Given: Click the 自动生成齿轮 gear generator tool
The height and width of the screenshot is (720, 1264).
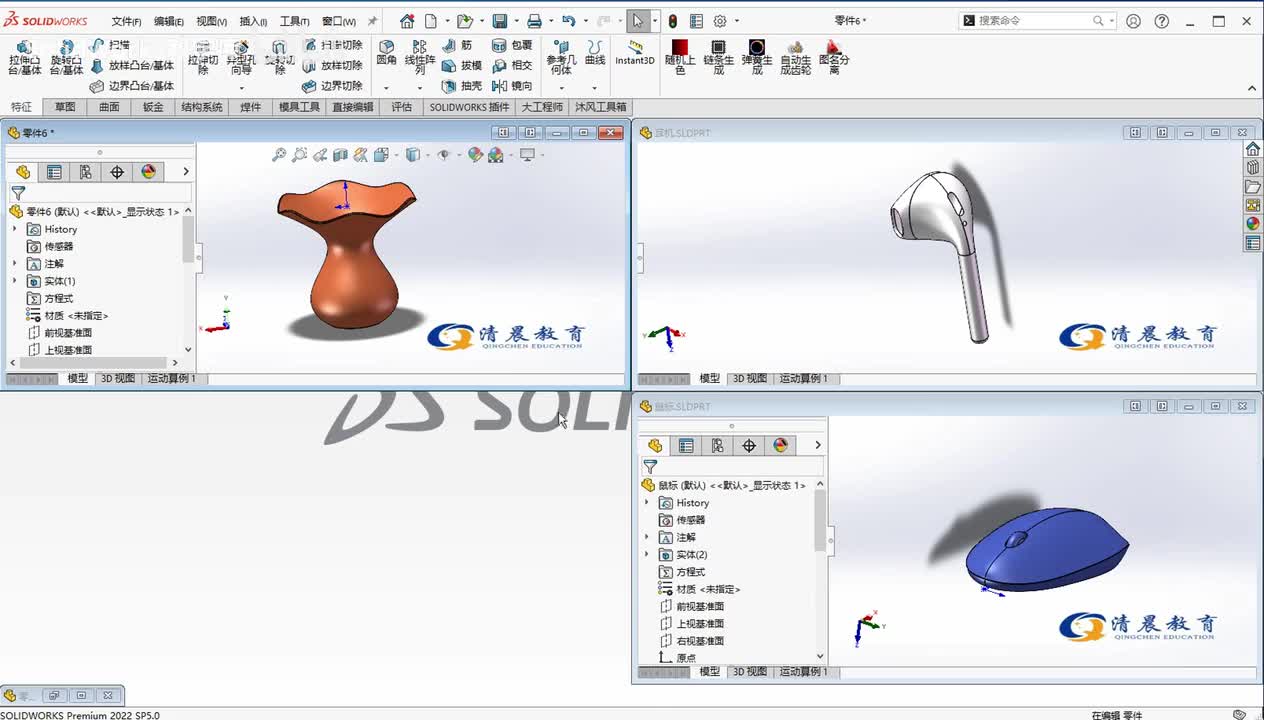Looking at the screenshot, I should pyautogui.click(x=795, y=58).
